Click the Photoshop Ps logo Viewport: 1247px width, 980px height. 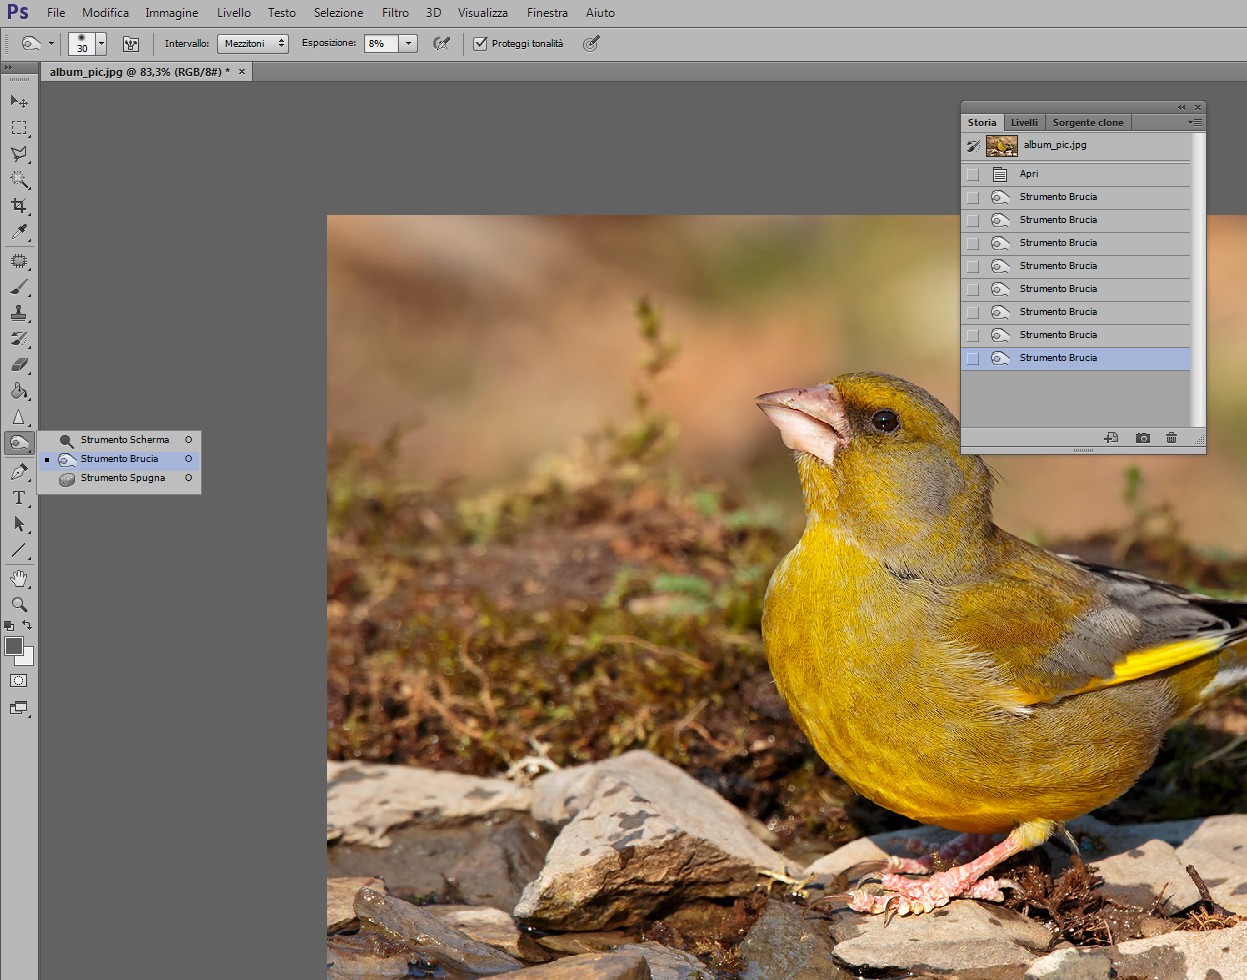(x=18, y=12)
